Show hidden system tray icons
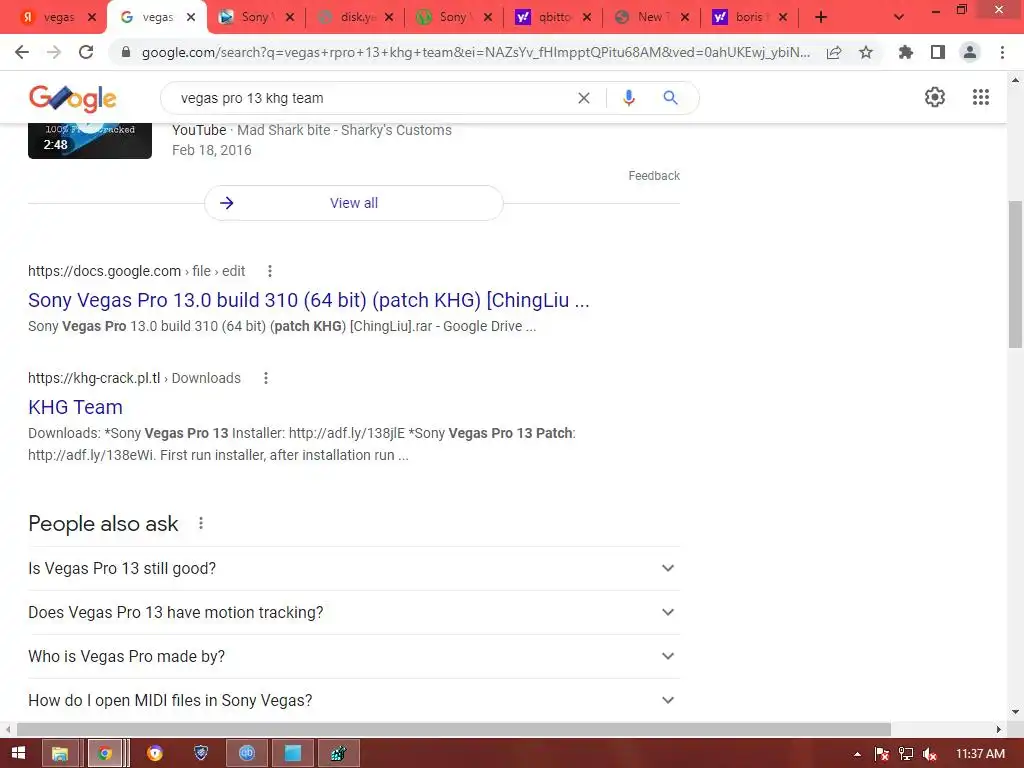1024x768 pixels. click(857, 754)
